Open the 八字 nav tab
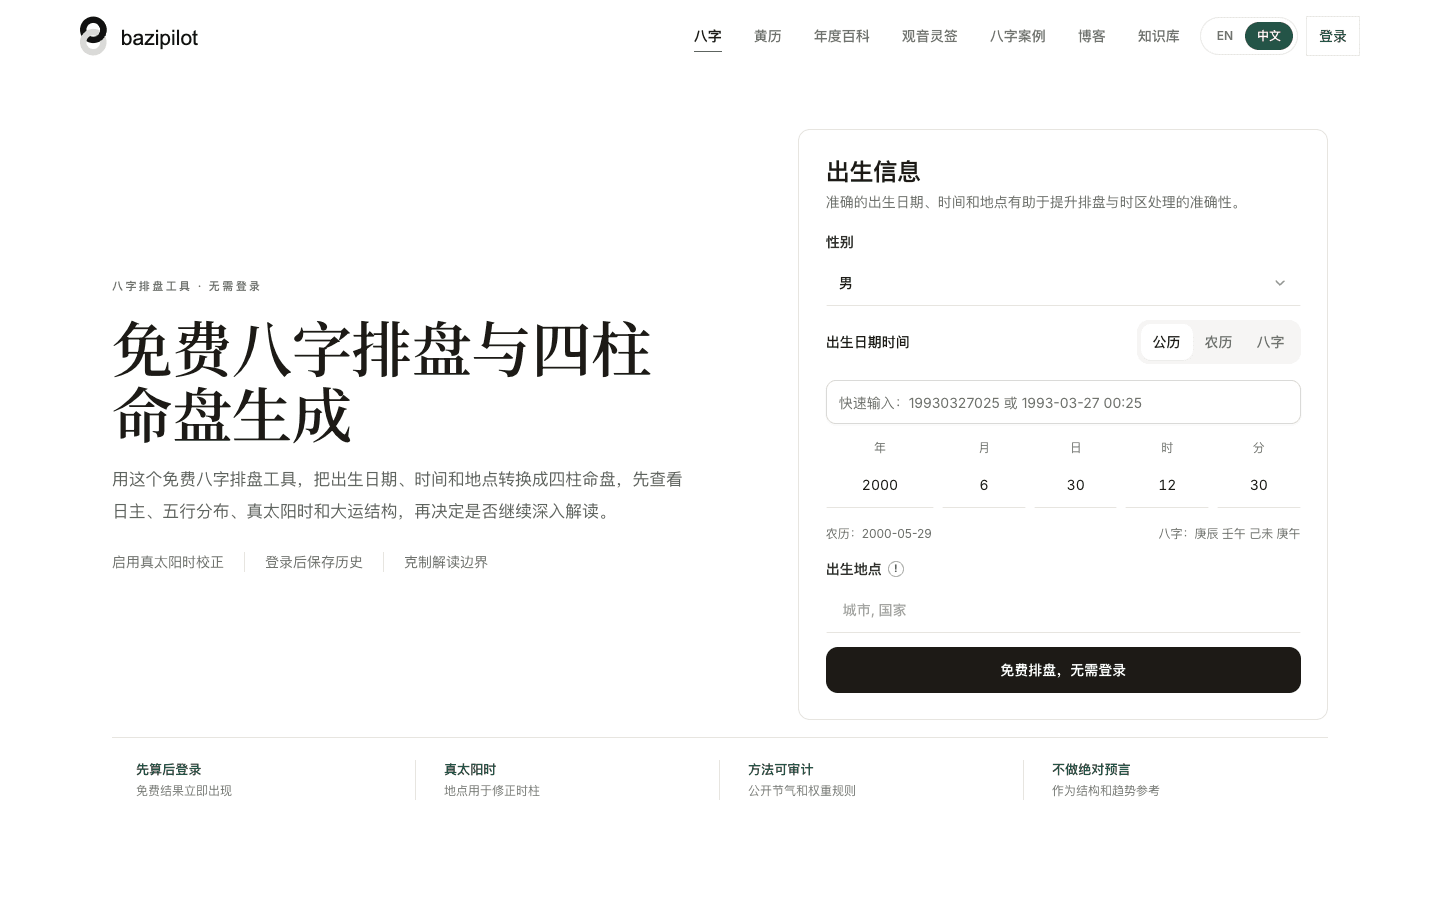This screenshot has height=900, width=1440. point(708,36)
